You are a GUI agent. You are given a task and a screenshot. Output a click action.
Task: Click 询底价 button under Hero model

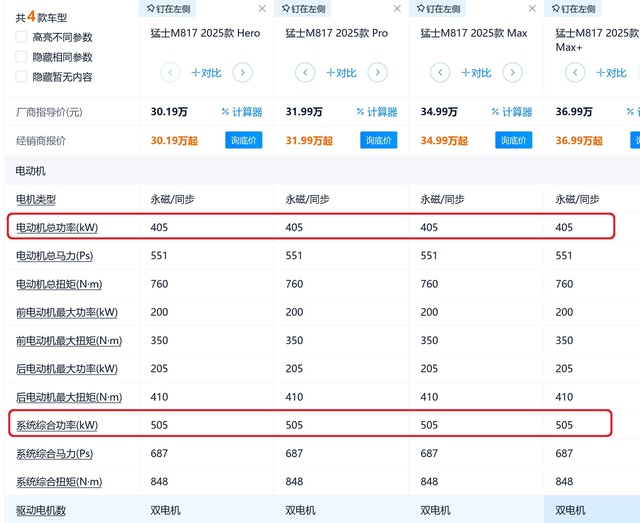(x=244, y=140)
